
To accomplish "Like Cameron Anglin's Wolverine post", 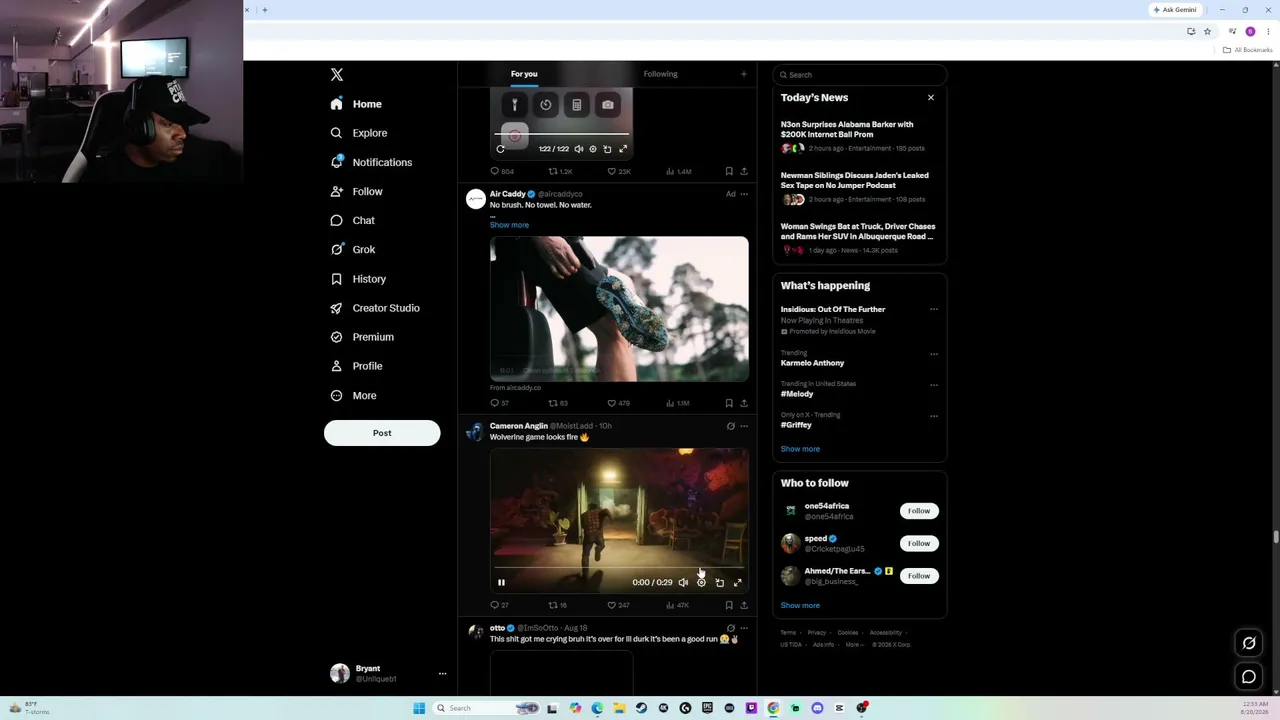I will 619,606.
